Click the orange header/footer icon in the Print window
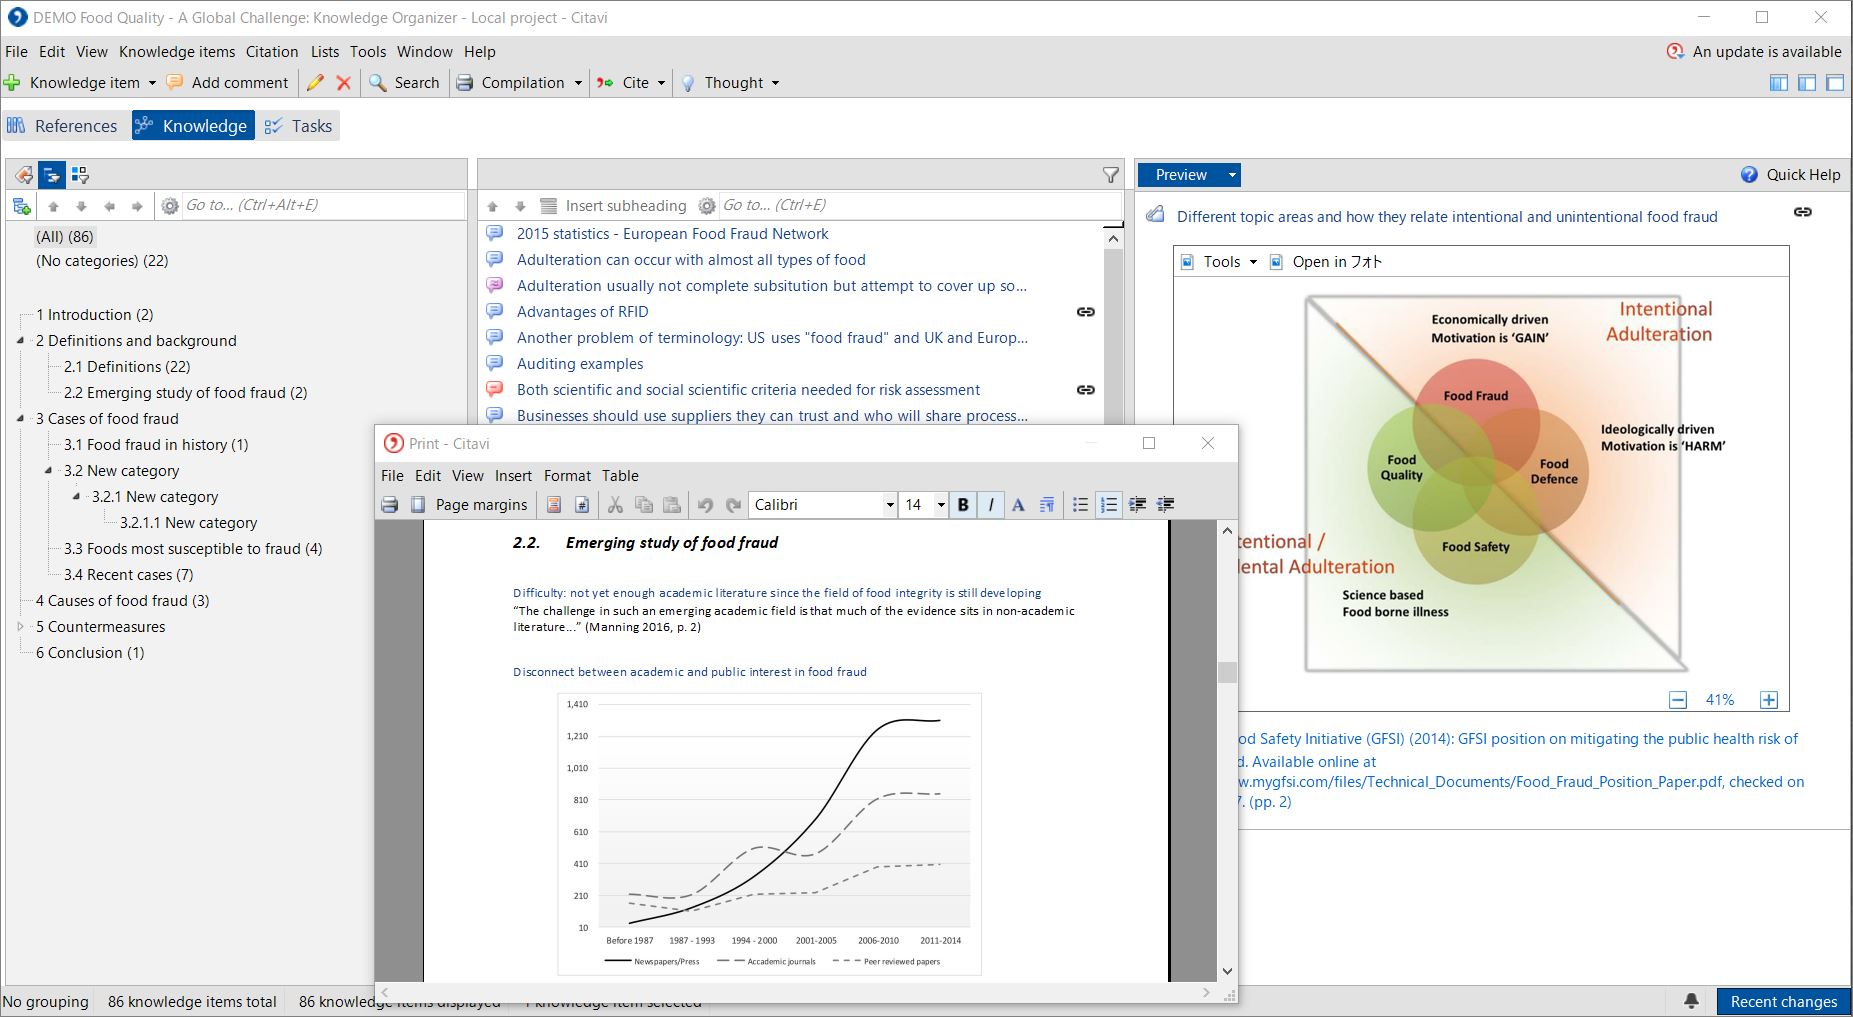This screenshot has height=1017, width=1853. point(554,505)
